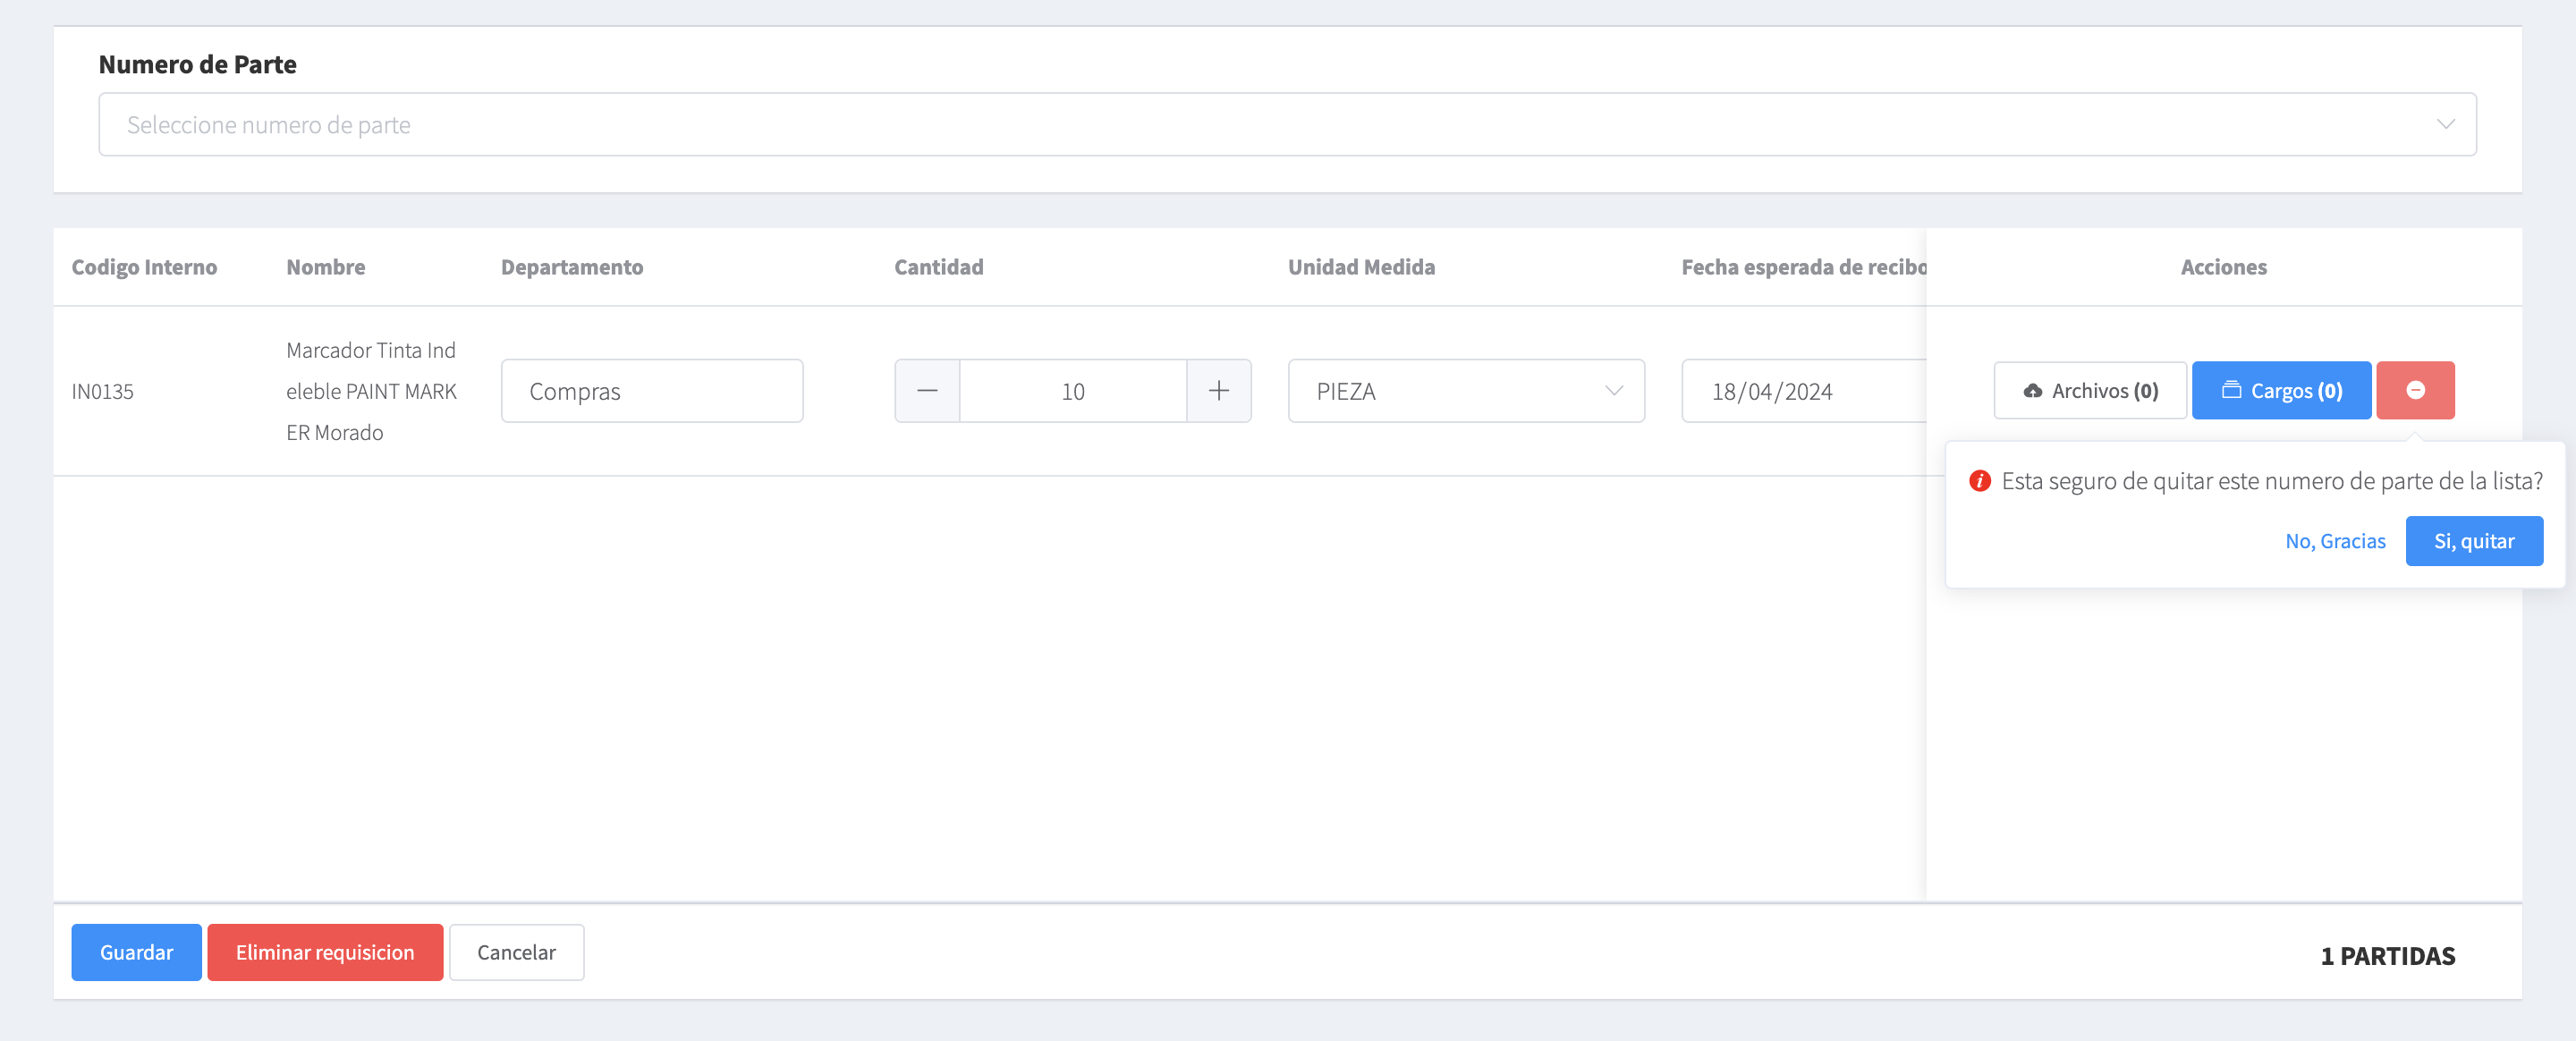This screenshot has width=2576, height=1041.
Task: Click the red warning icon in popconfirm
Action: click(1979, 481)
